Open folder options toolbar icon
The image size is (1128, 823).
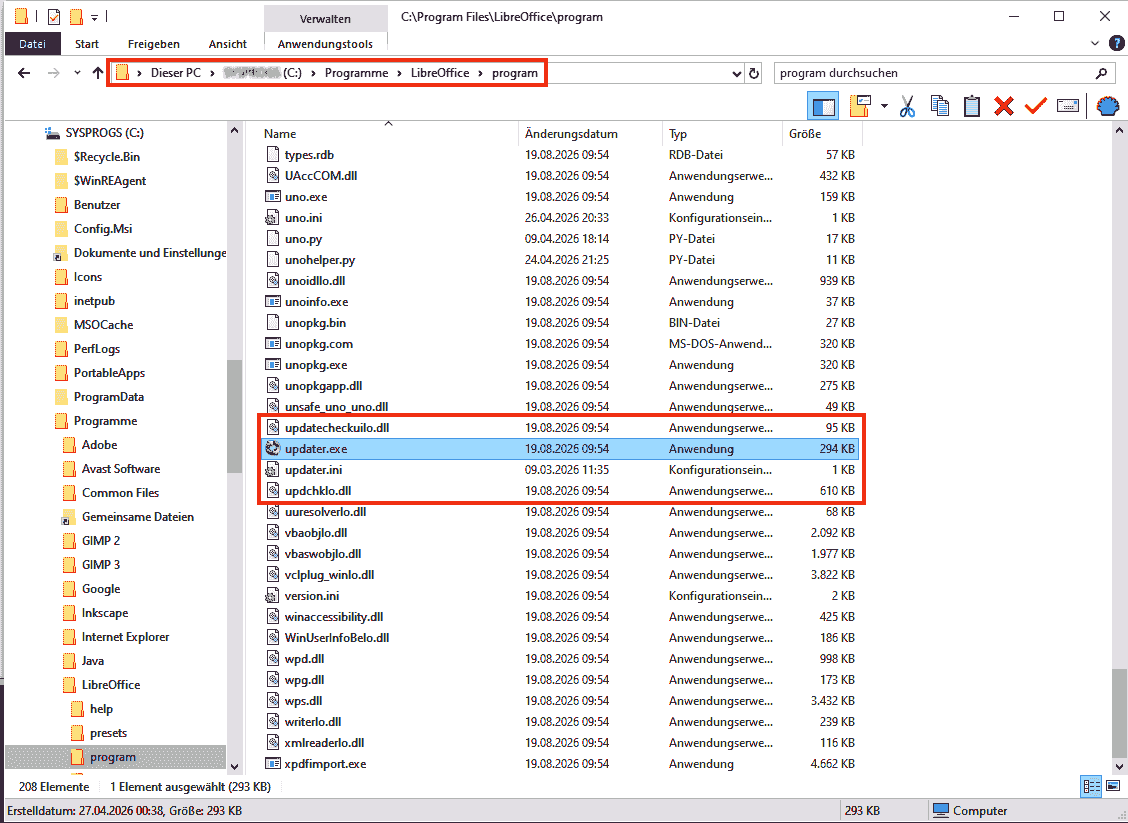(x=860, y=106)
